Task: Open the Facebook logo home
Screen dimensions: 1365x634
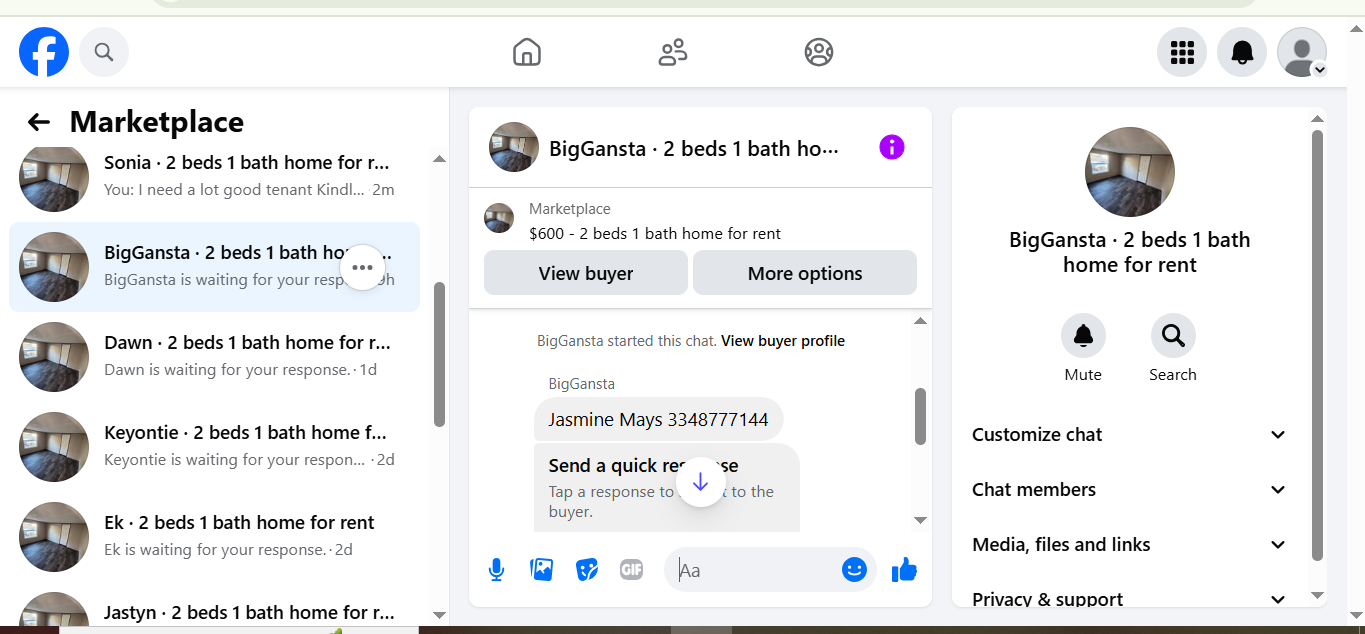Action: [44, 52]
